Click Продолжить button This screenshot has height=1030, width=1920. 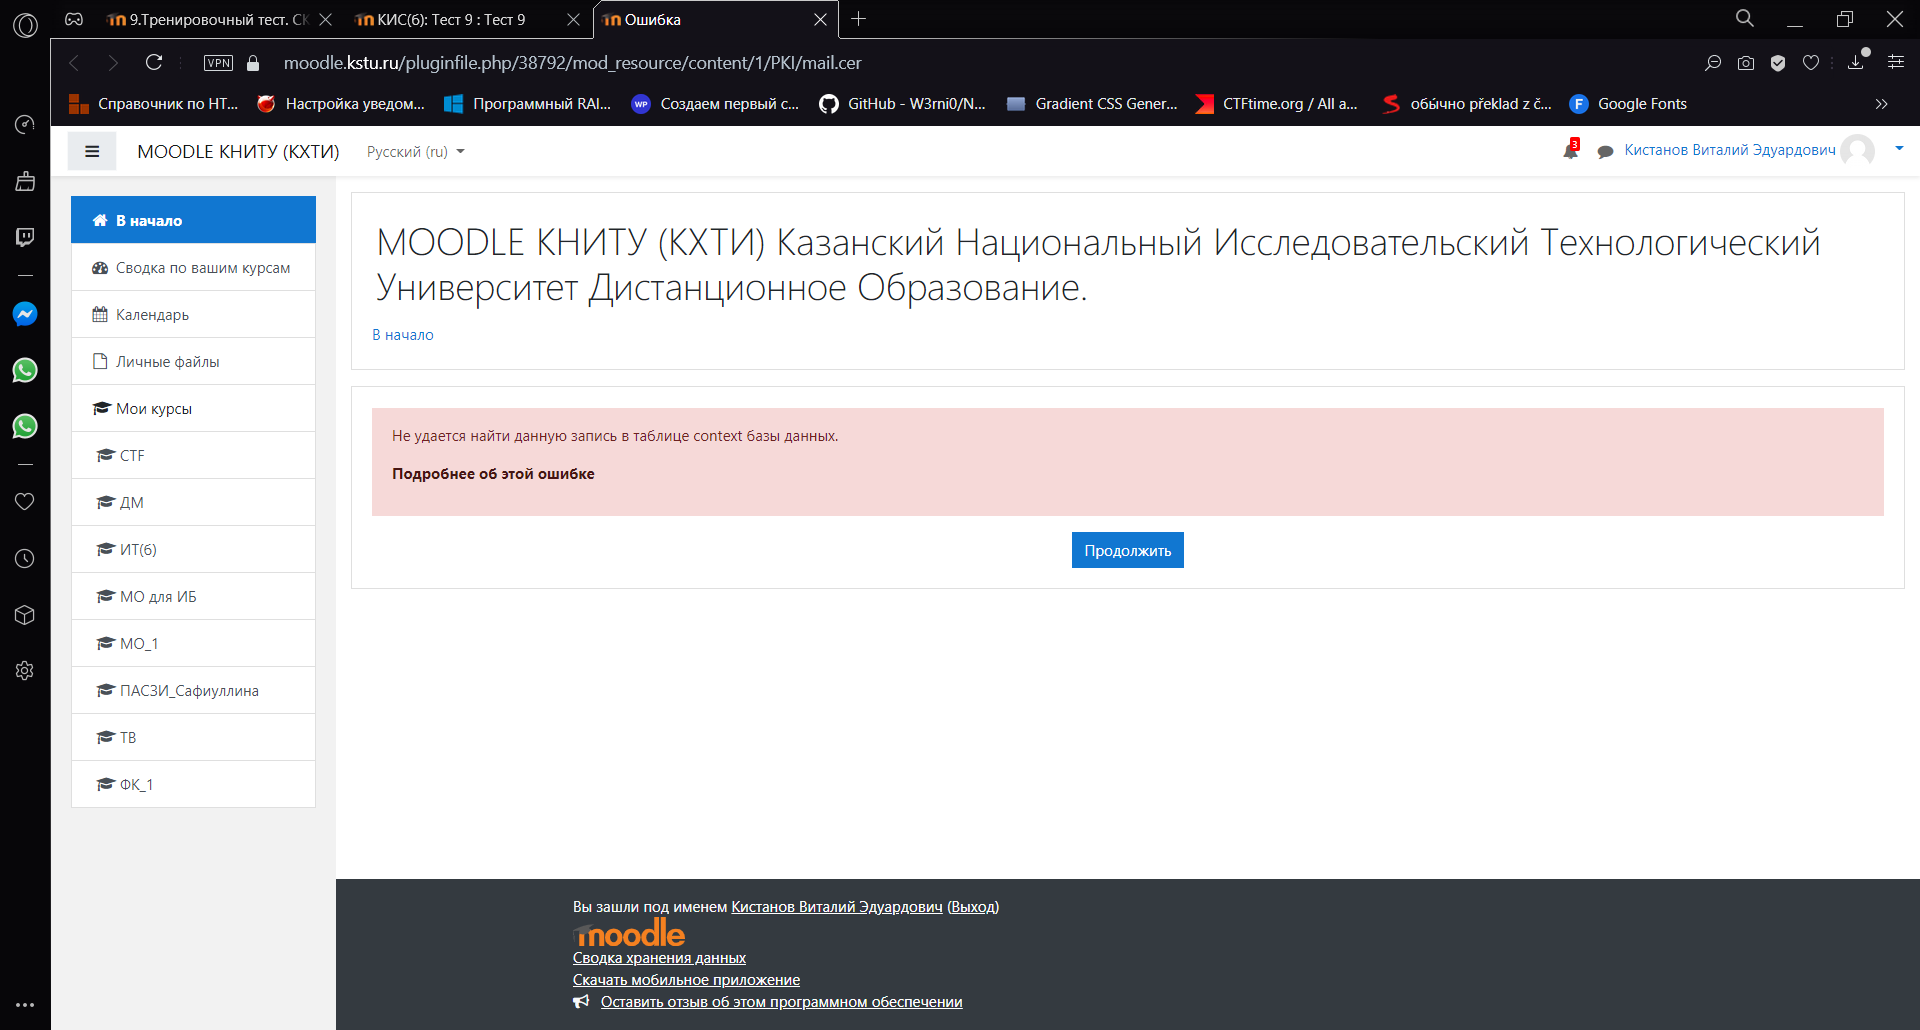[x=1127, y=550]
